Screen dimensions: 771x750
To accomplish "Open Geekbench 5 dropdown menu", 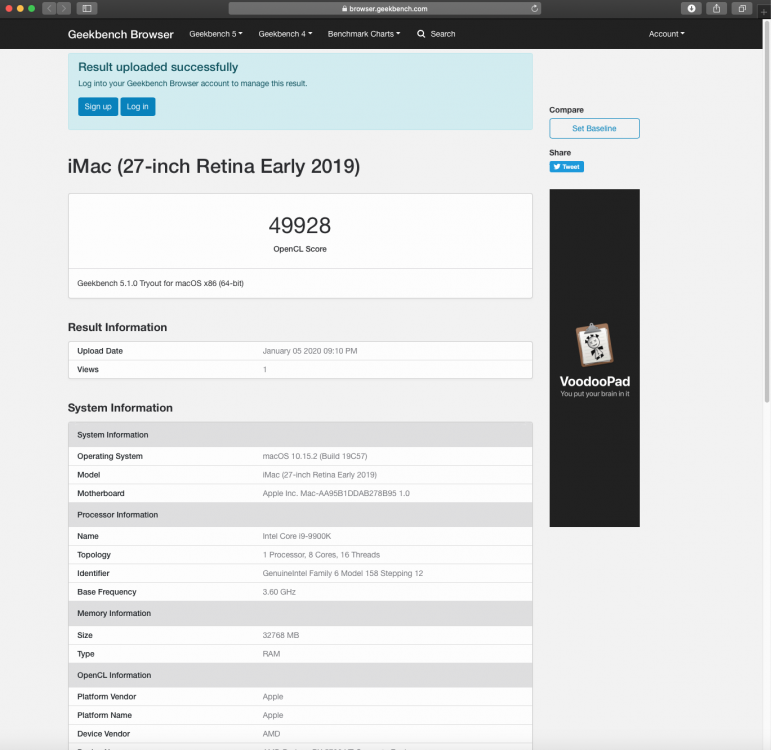I will pos(215,34).
